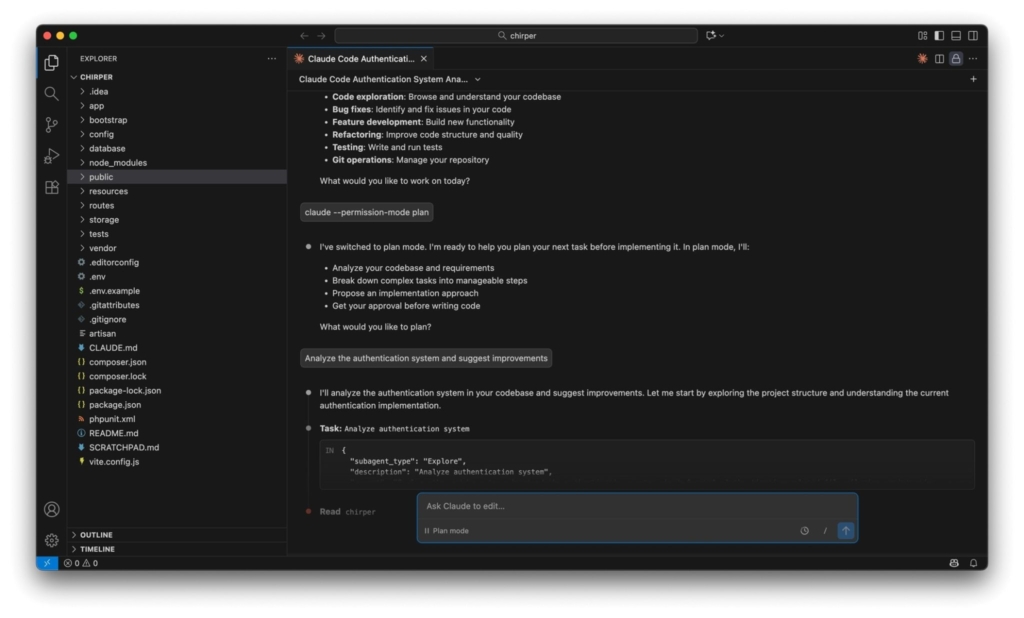The height and width of the screenshot is (618, 1024).
Task: Open the .gitignore file
Action: (177, 319)
